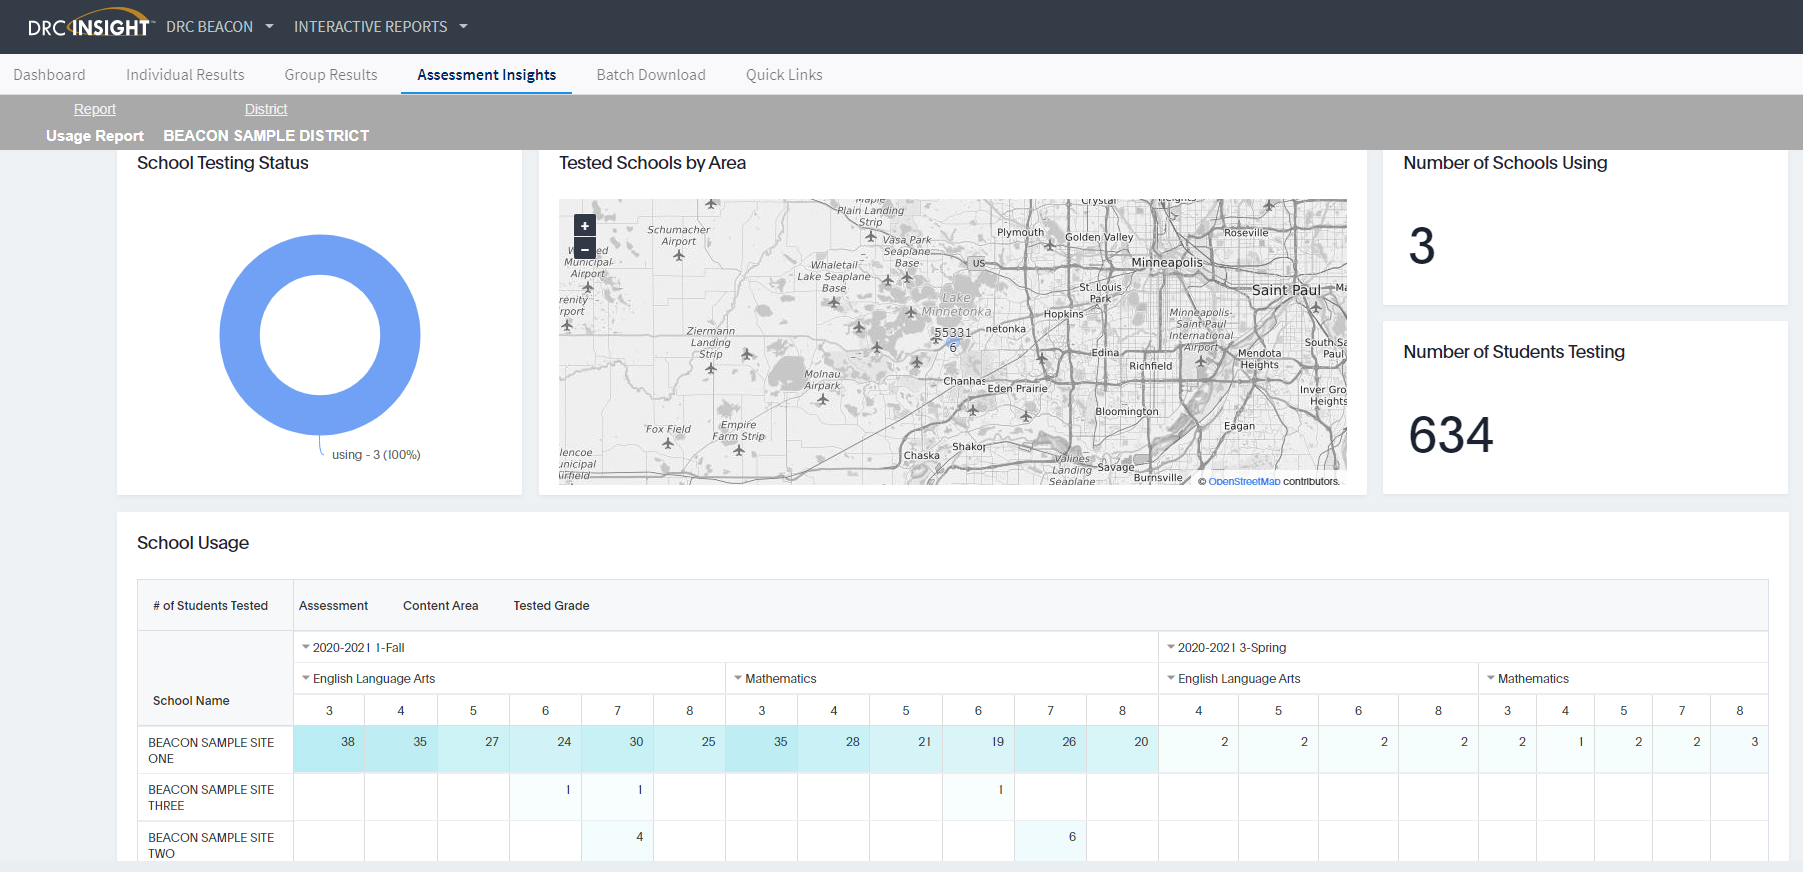Collapse Fall Mathematics columns

(738, 678)
